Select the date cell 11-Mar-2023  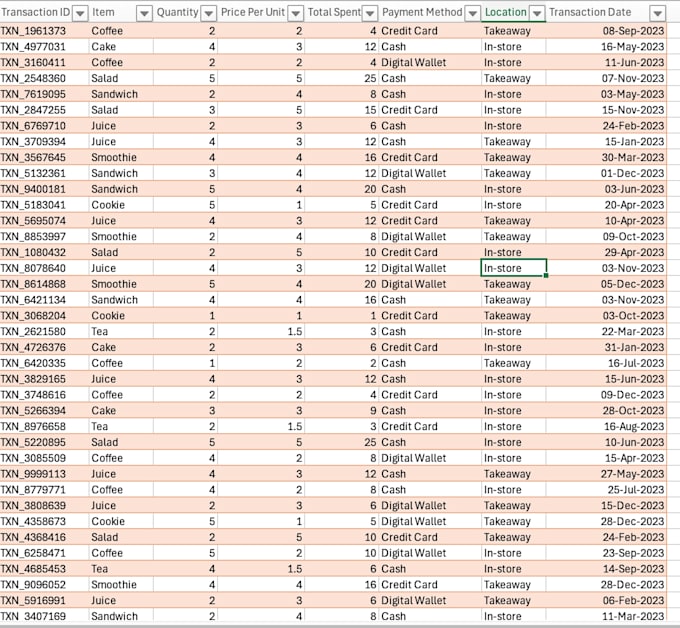tap(606, 616)
